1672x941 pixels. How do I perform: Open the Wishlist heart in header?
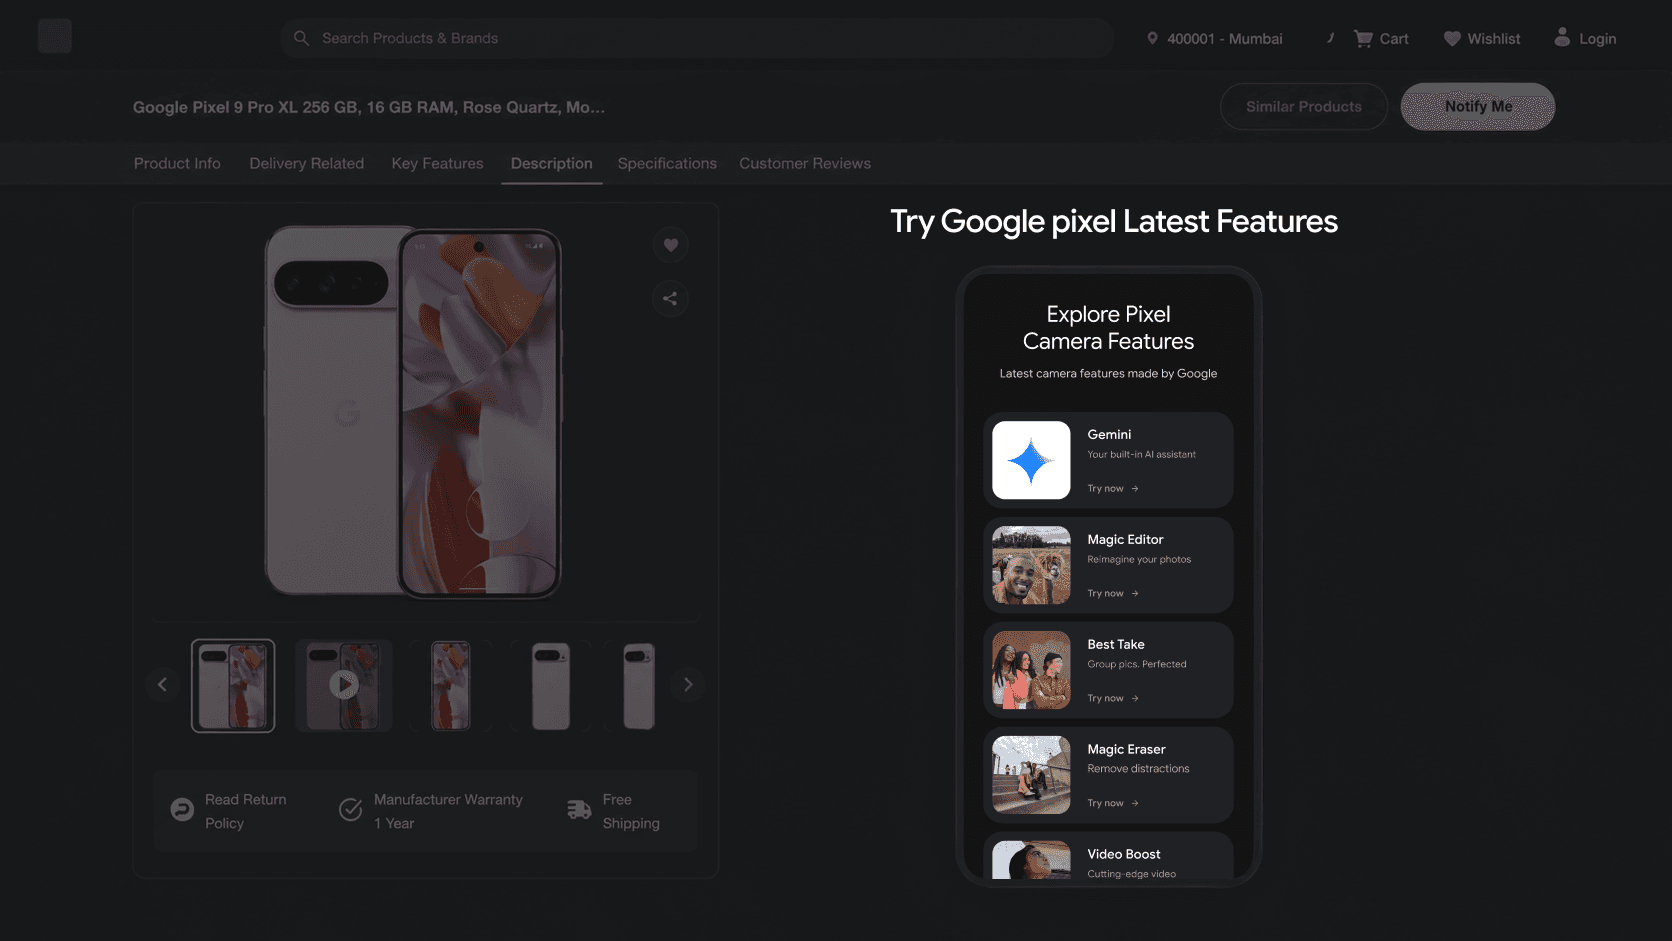coord(1452,38)
